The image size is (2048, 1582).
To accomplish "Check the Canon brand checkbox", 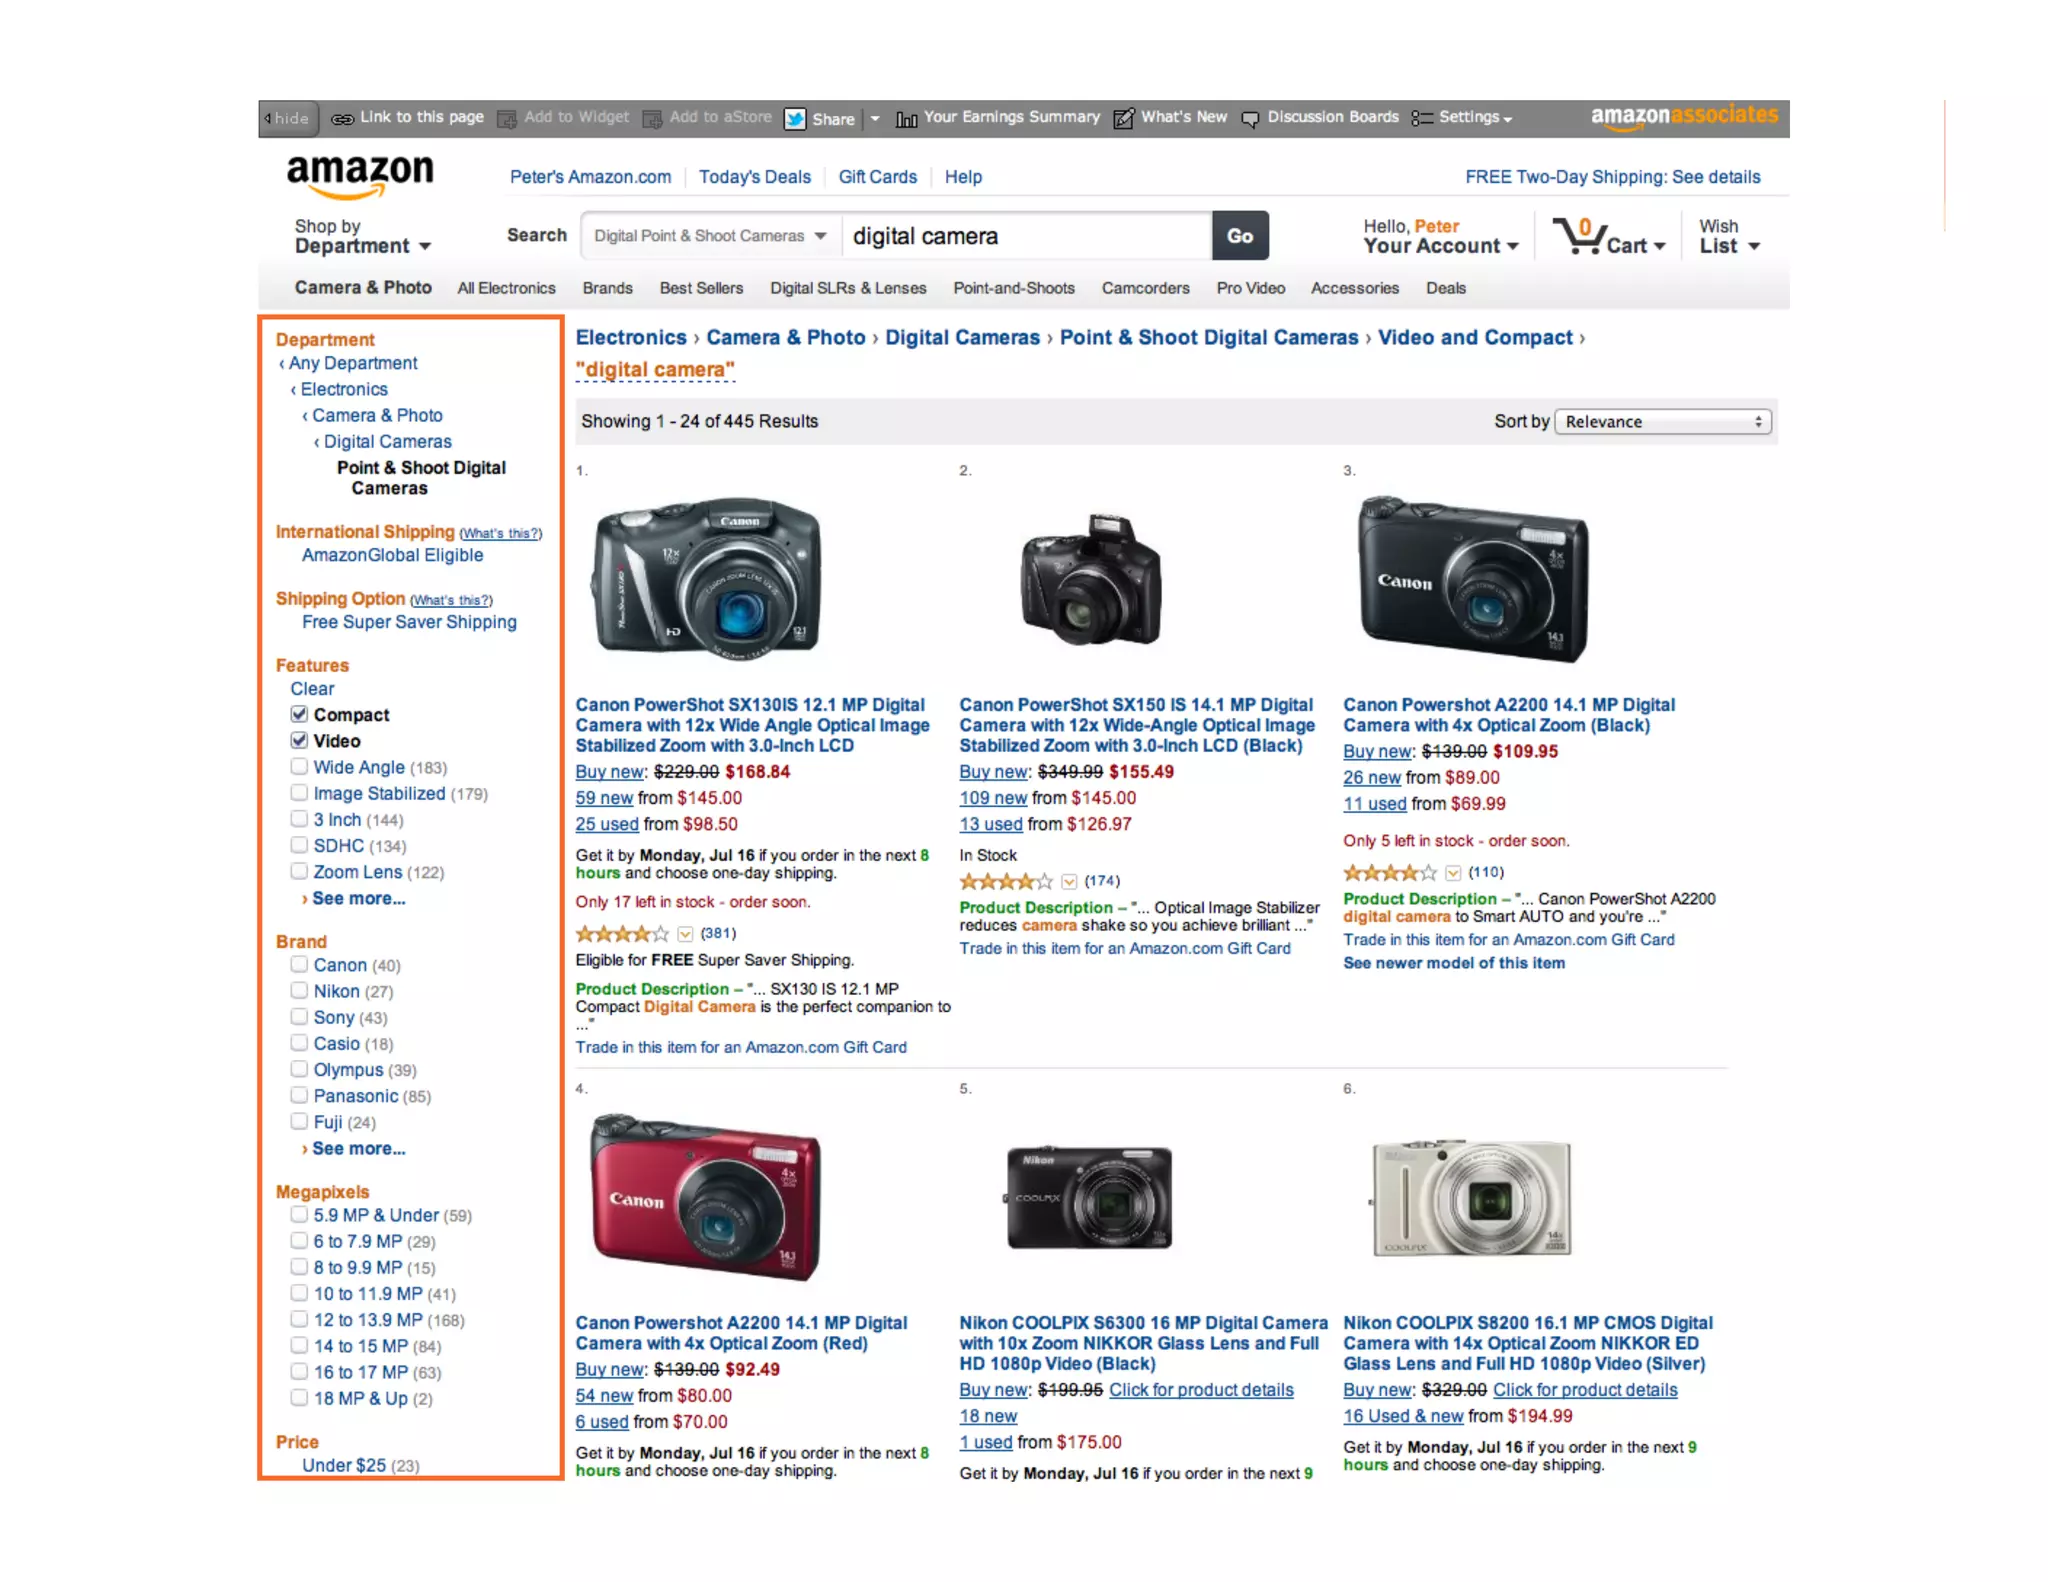I will 299,964.
